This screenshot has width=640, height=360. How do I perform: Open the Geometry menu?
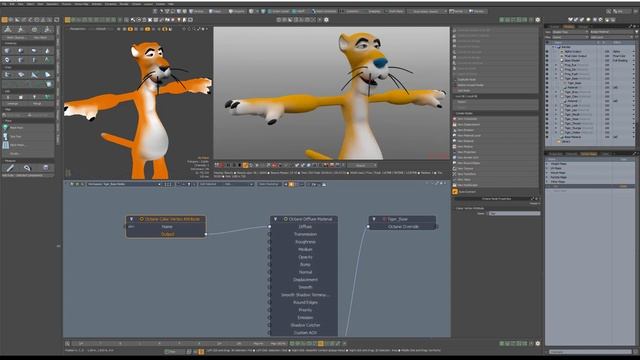point(52,4)
